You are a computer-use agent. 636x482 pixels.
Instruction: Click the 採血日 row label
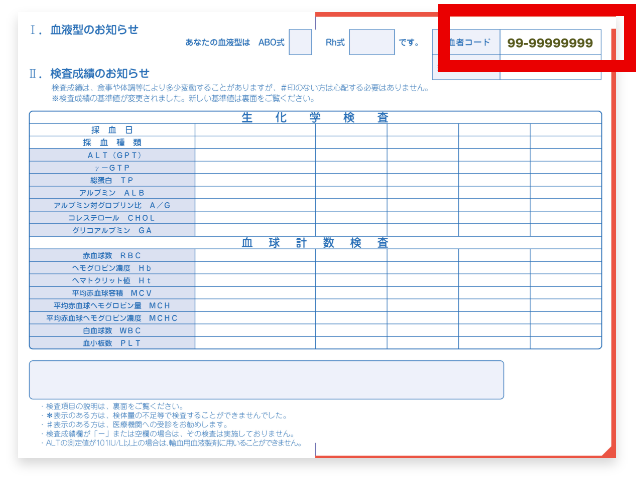112,130
